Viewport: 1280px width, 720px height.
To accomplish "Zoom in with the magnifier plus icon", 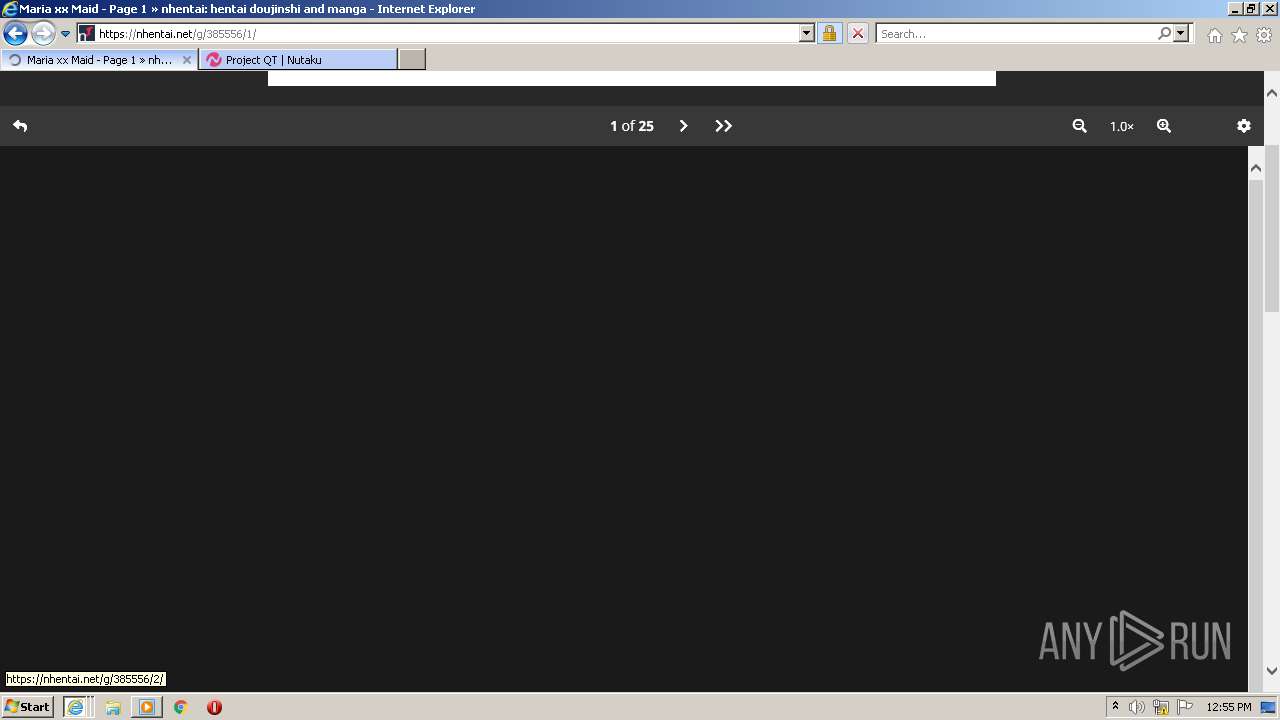I will 1164,126.
